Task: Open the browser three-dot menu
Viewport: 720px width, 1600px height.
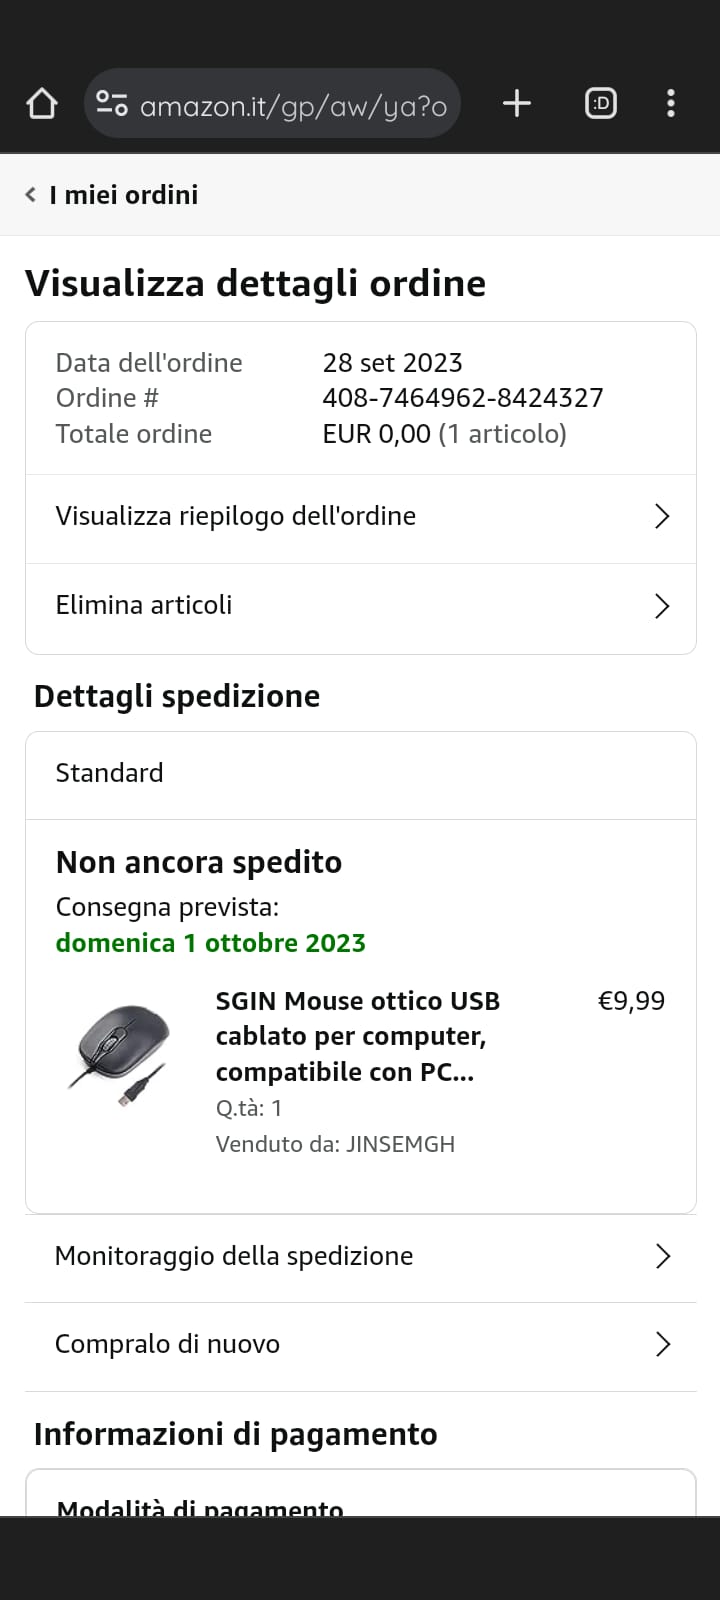Action: [x=670, y=103]
